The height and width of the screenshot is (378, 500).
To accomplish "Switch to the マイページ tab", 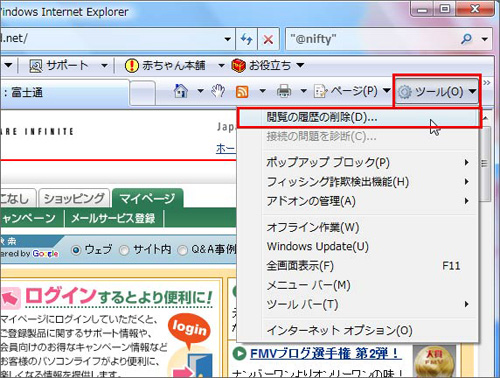I will pyautogui.click(x=147, y=199).
